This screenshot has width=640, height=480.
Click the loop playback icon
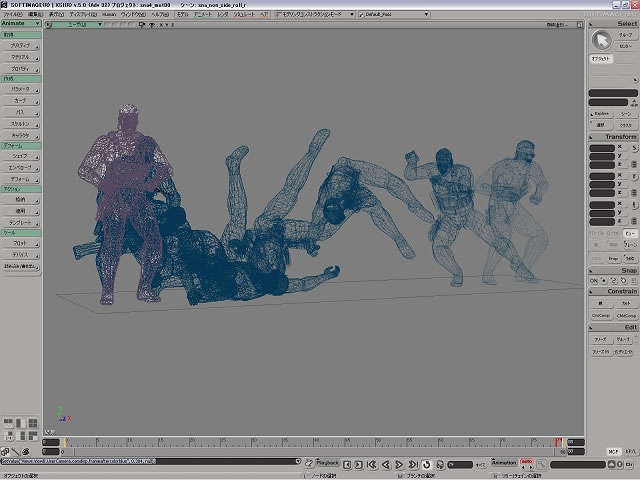pyautogui.click(x=427, y=464)
